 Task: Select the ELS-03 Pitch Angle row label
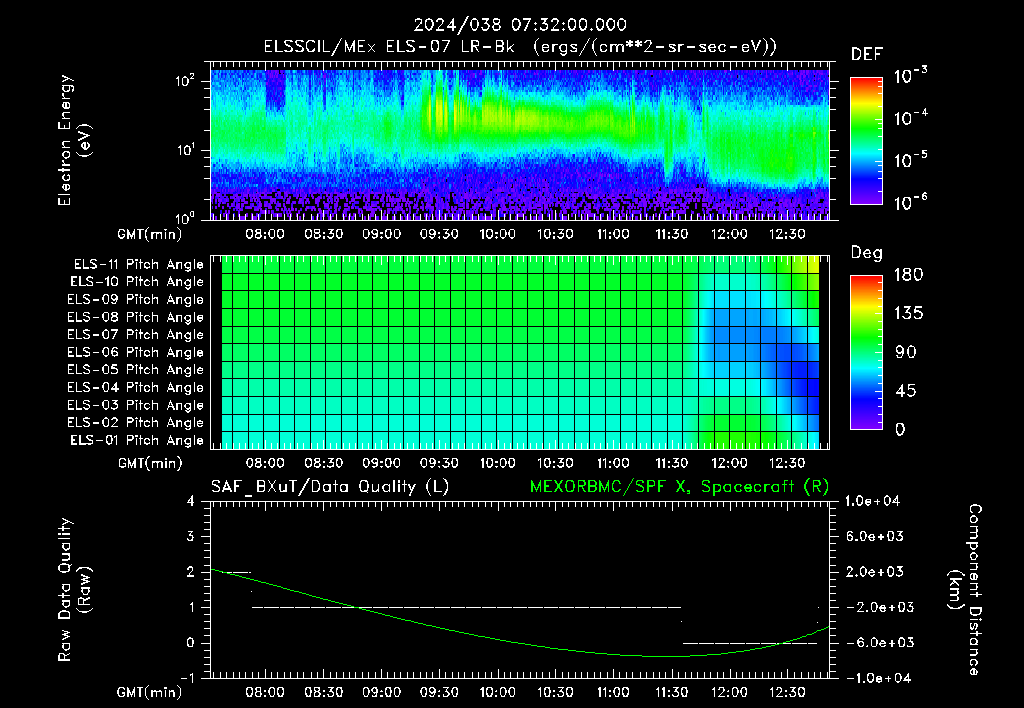point(135,405)
